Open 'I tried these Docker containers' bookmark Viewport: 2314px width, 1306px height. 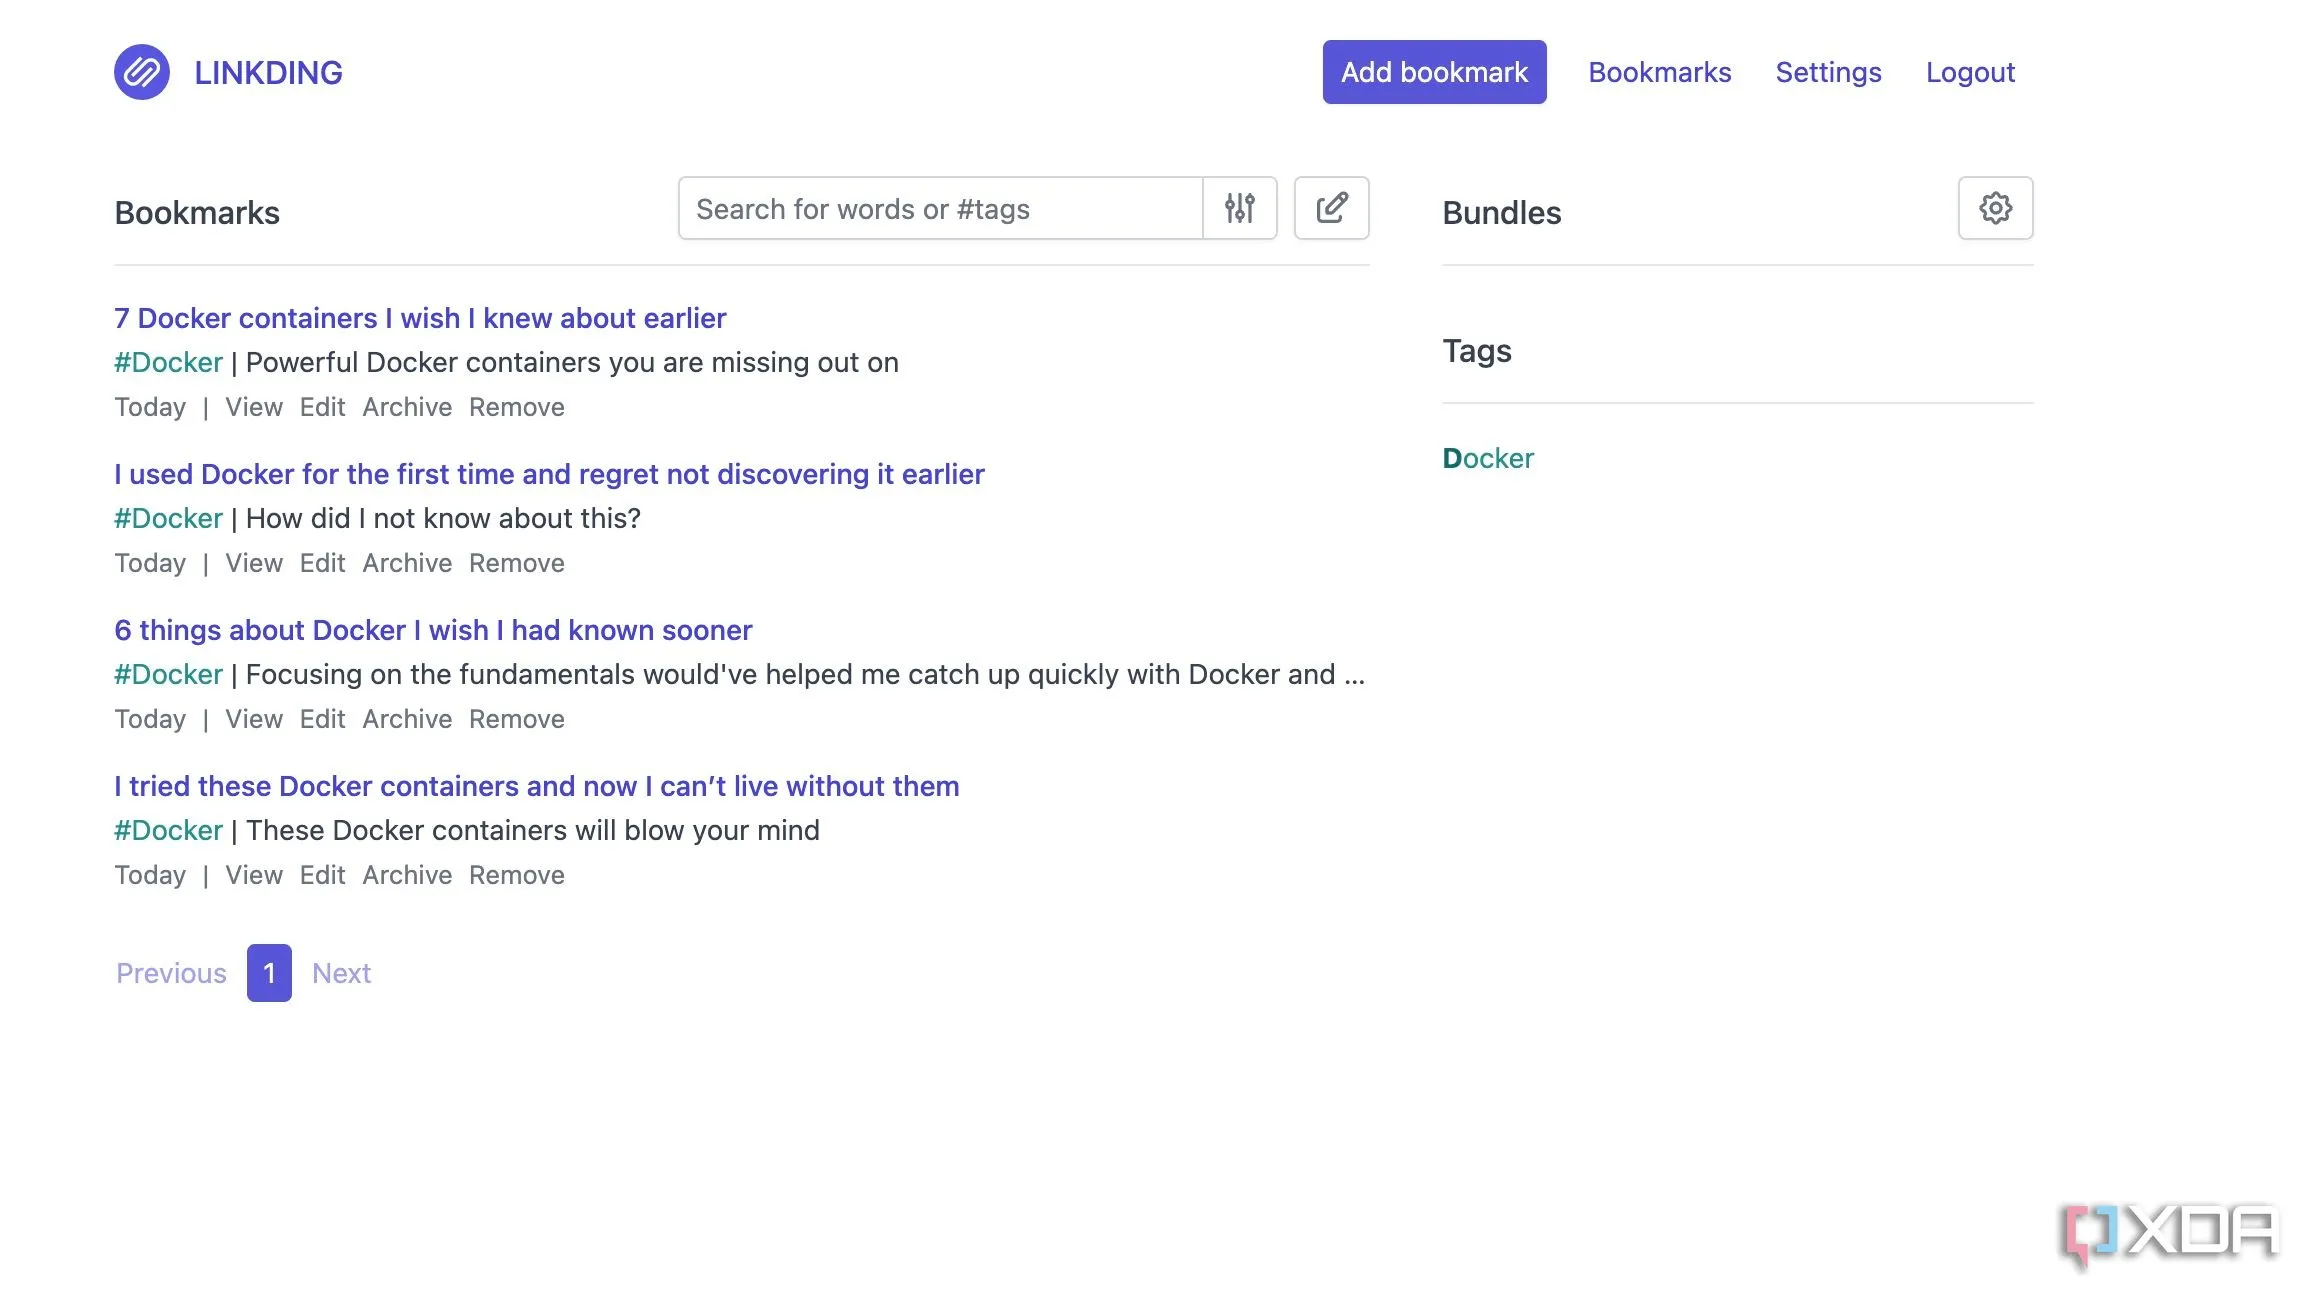(536, 786)
